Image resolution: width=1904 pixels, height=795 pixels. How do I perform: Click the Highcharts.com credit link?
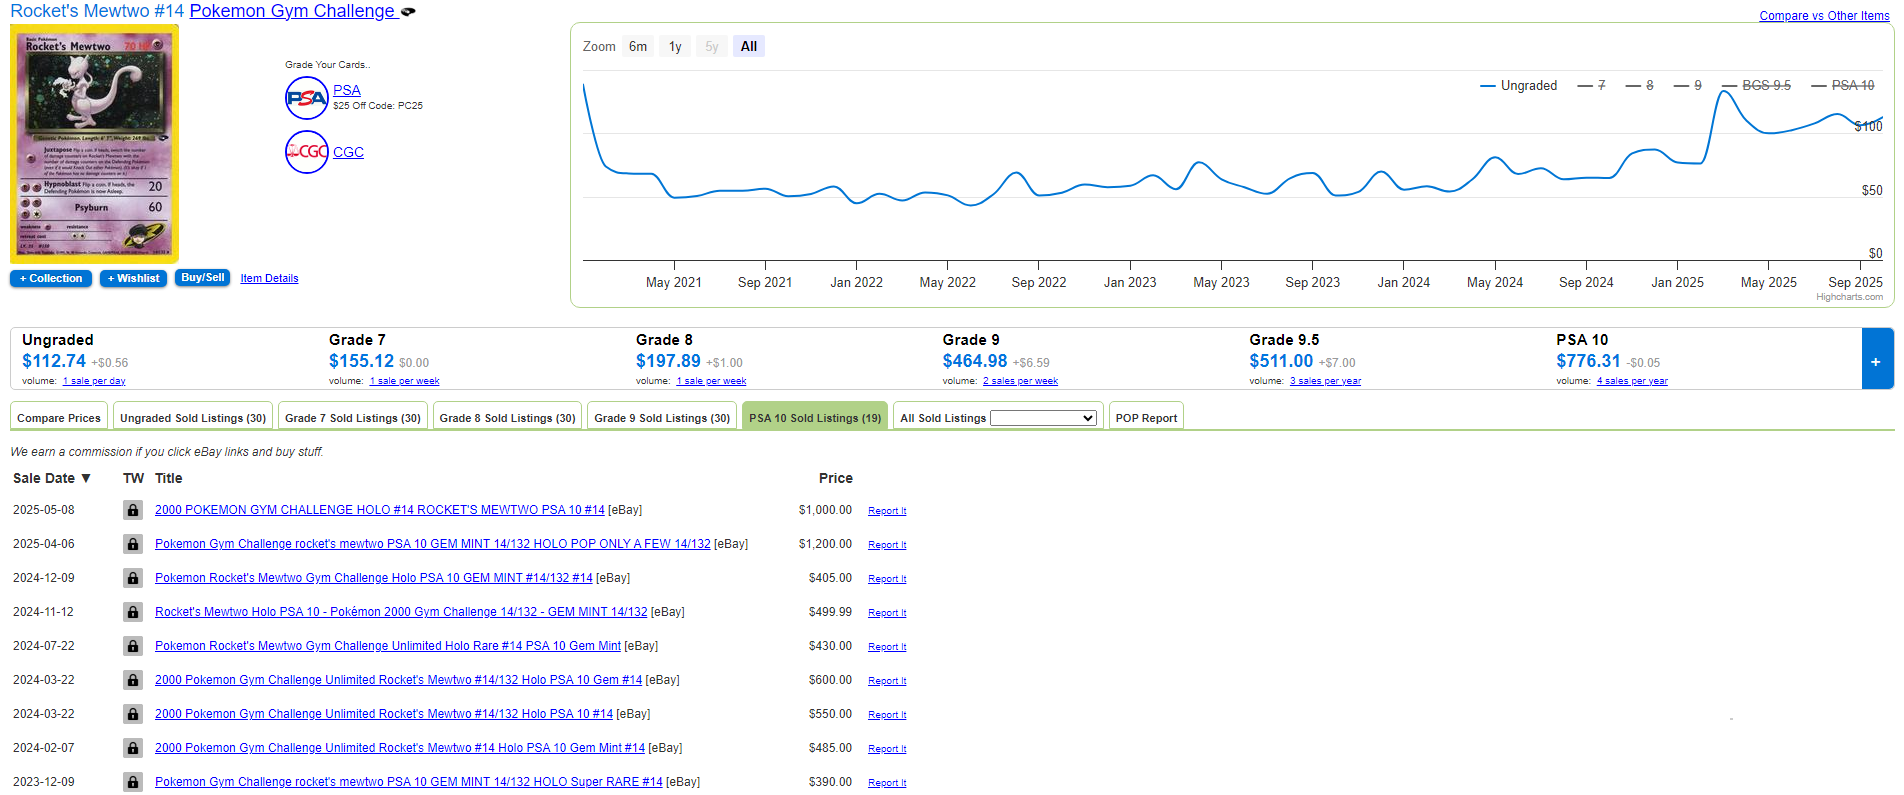pyautogui.click(x=1849, y=297)
